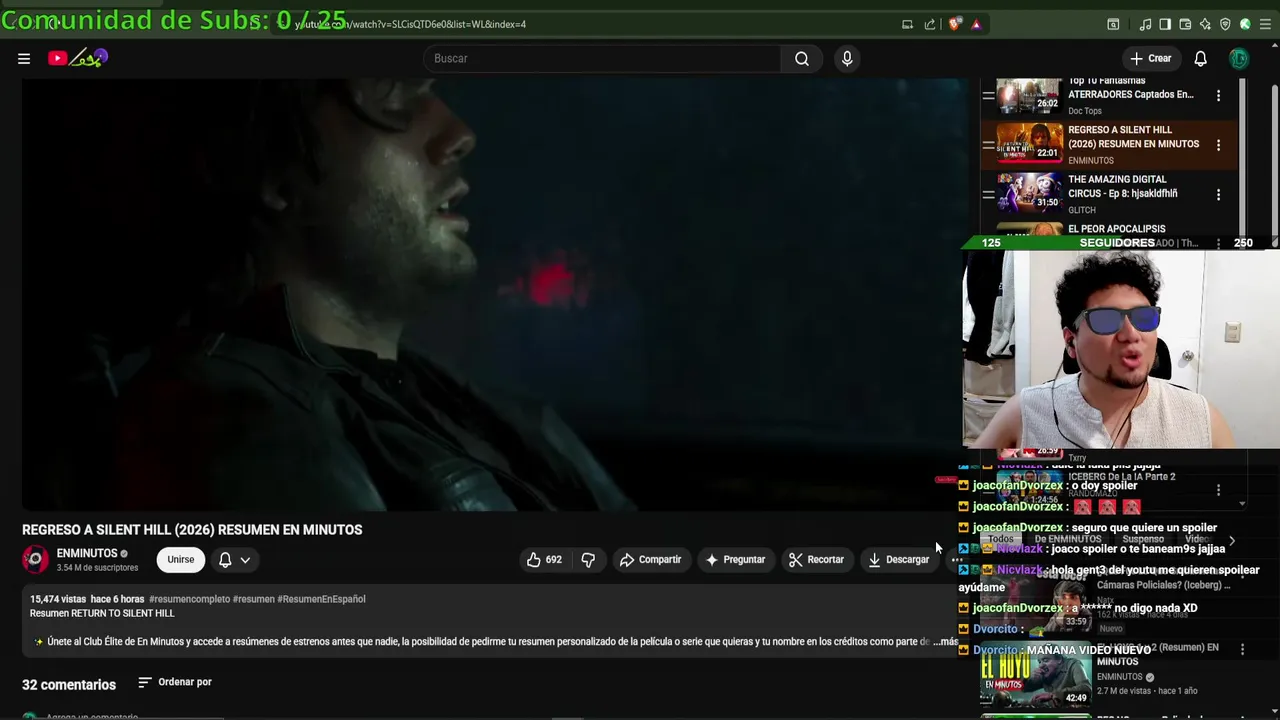Expand the description with ...más
Viewport: 1280px width, 720px height.
(945, 642)
